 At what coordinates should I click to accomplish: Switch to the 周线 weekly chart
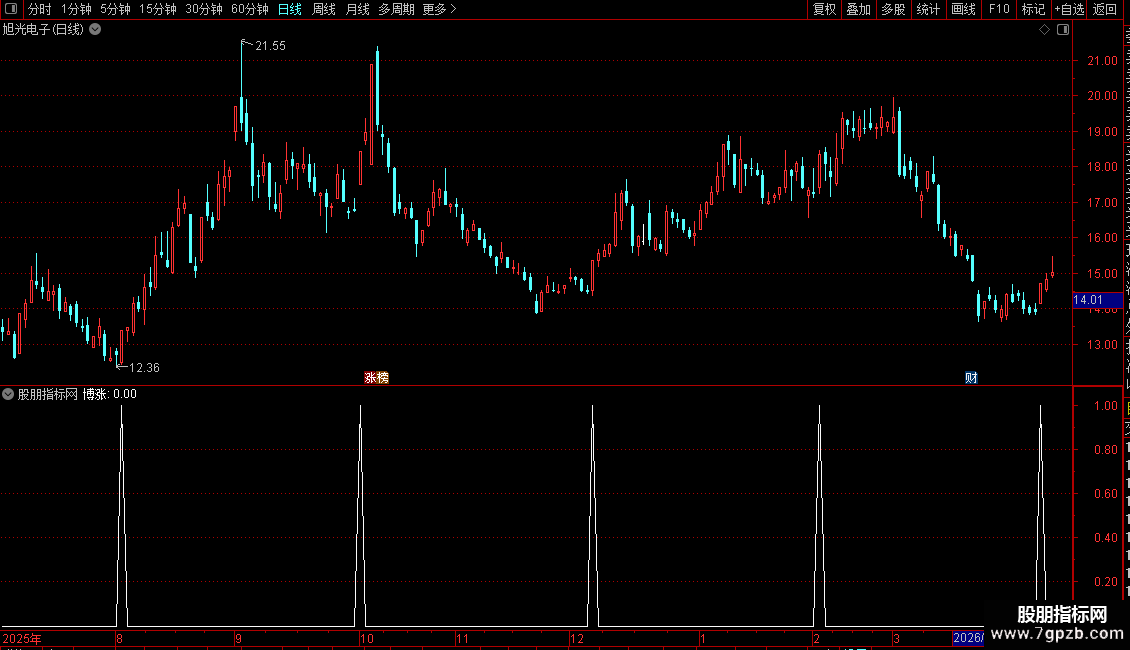pyautogui.click(x=324, y=9)
